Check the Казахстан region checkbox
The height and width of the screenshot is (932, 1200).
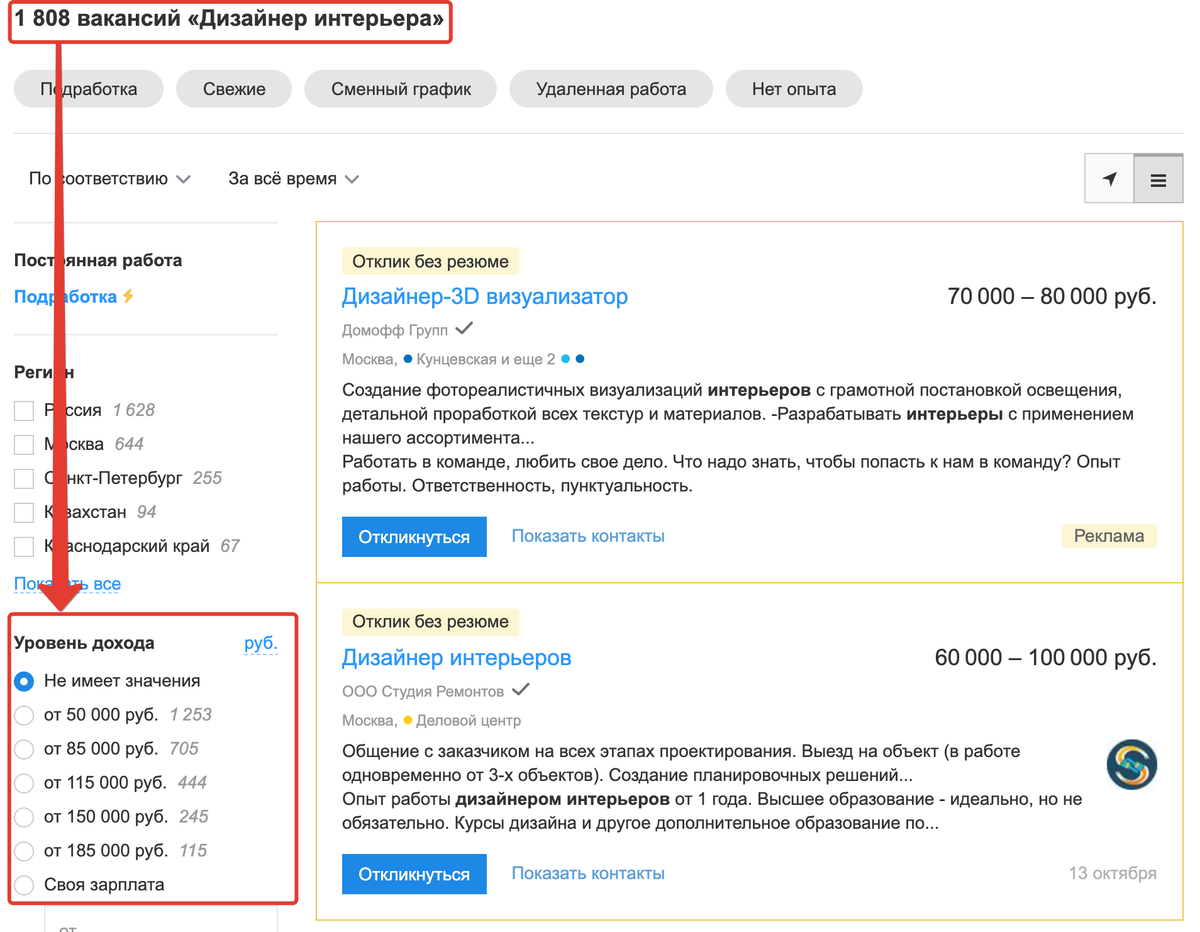click(24, 512)
